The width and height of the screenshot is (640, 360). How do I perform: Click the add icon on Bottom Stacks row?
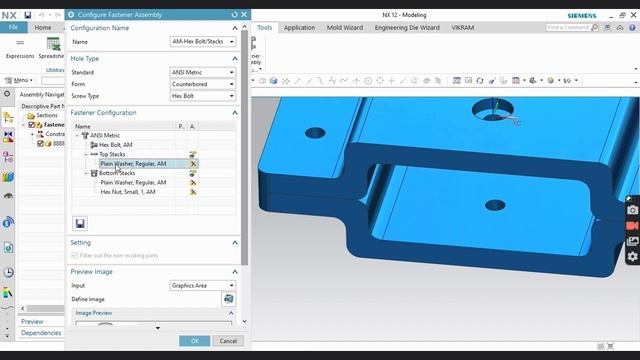[x=193, y=173]
